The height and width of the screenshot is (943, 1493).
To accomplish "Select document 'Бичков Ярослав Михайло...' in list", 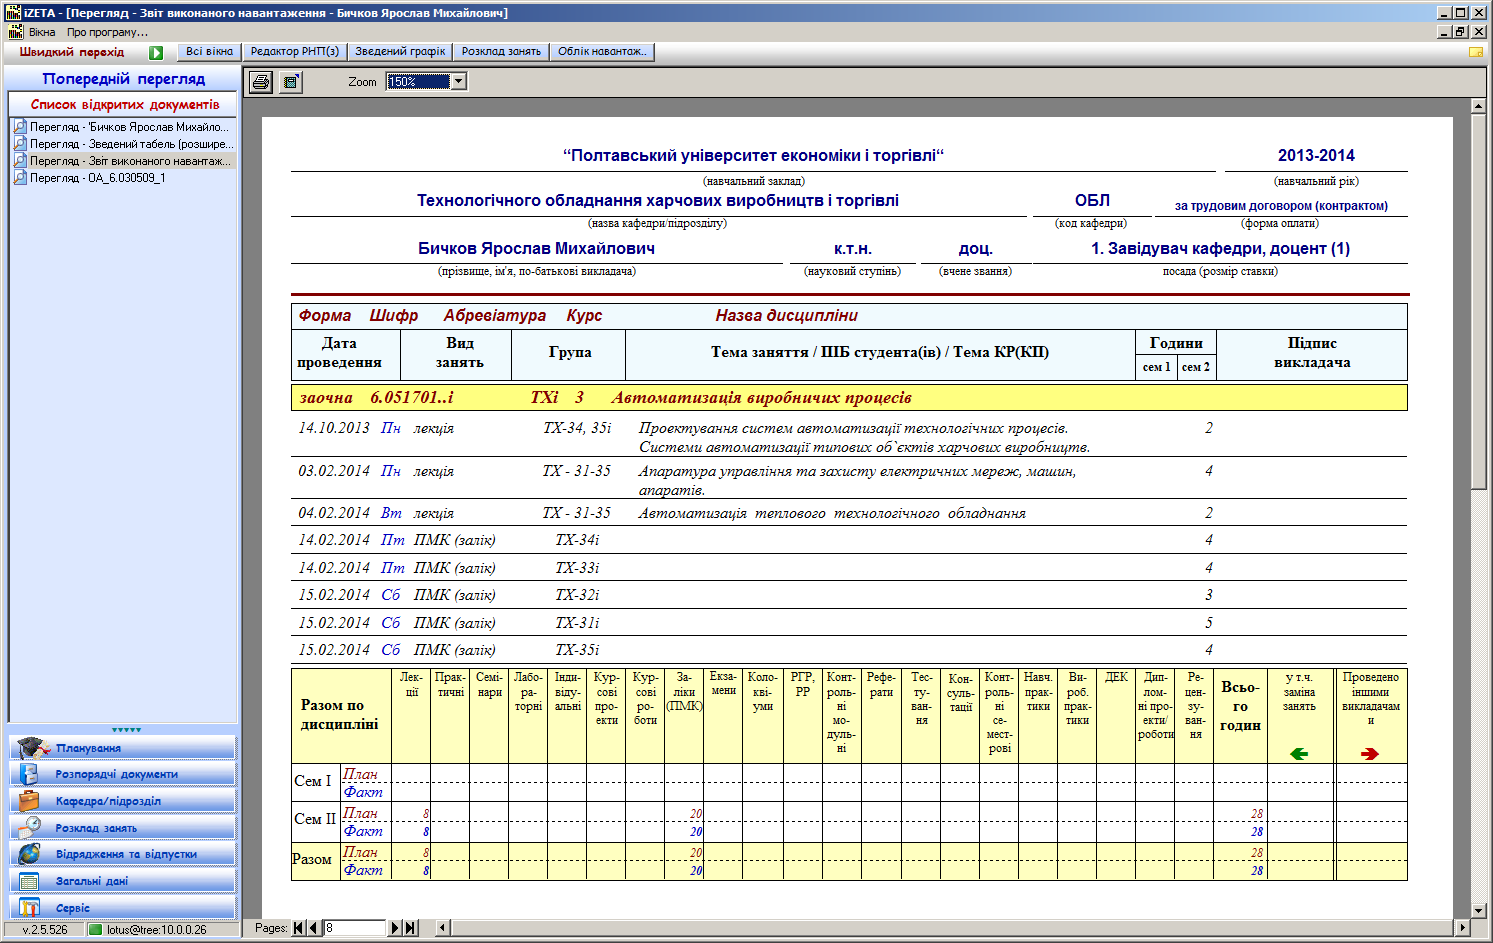I will coord(123,127).
